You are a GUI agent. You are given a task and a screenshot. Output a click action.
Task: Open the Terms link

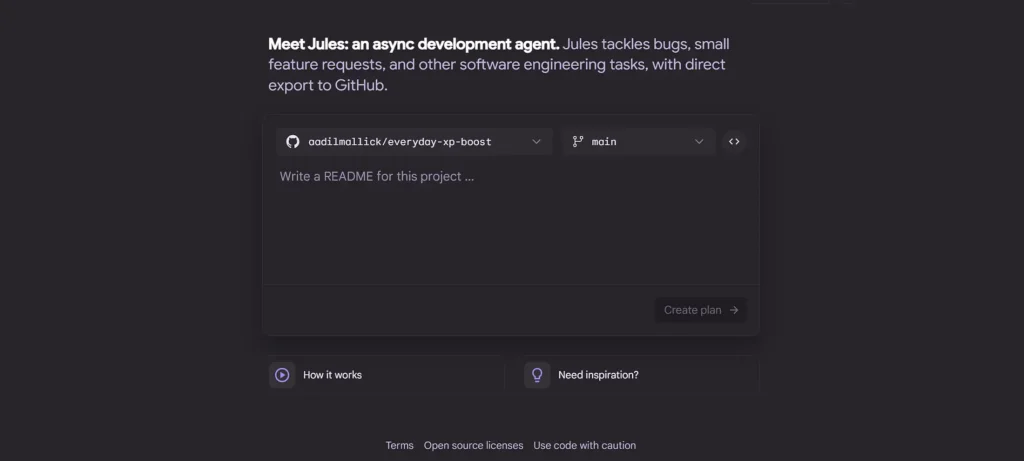coord(399,446)
